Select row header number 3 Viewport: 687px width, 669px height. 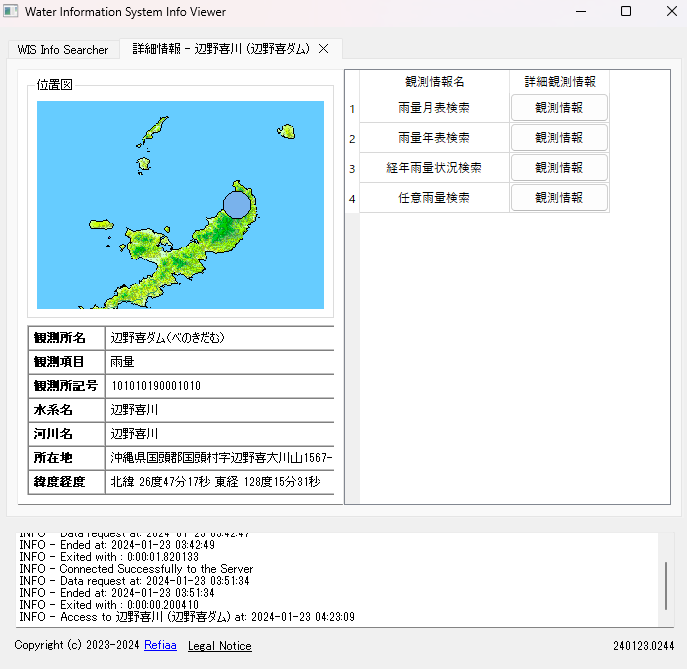tap(352, 168)
